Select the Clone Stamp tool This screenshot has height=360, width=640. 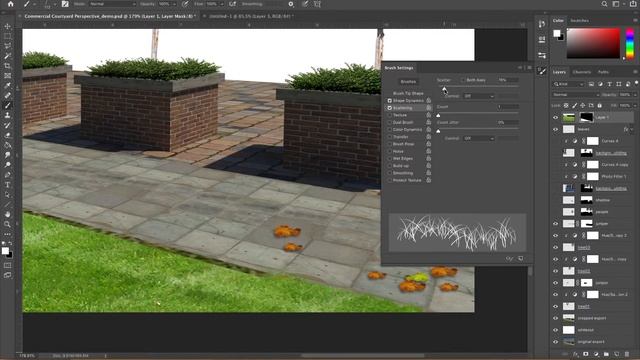7,116
